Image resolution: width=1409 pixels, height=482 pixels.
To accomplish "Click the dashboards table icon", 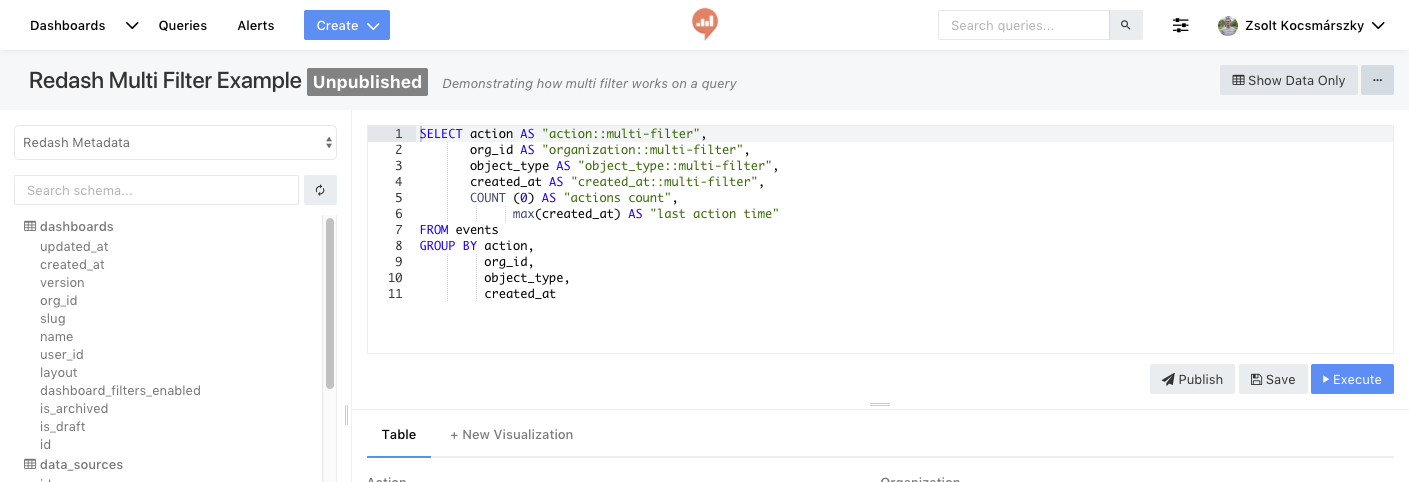I will point(30,227).
